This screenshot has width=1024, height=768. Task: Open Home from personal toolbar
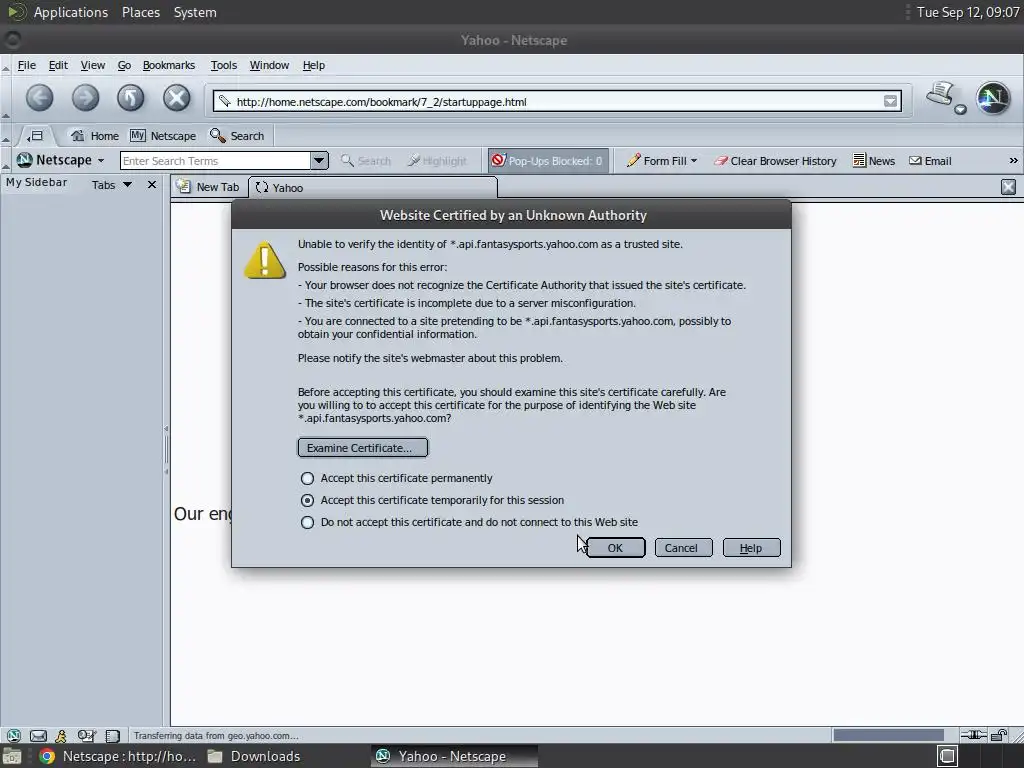(x=95, y=136)
